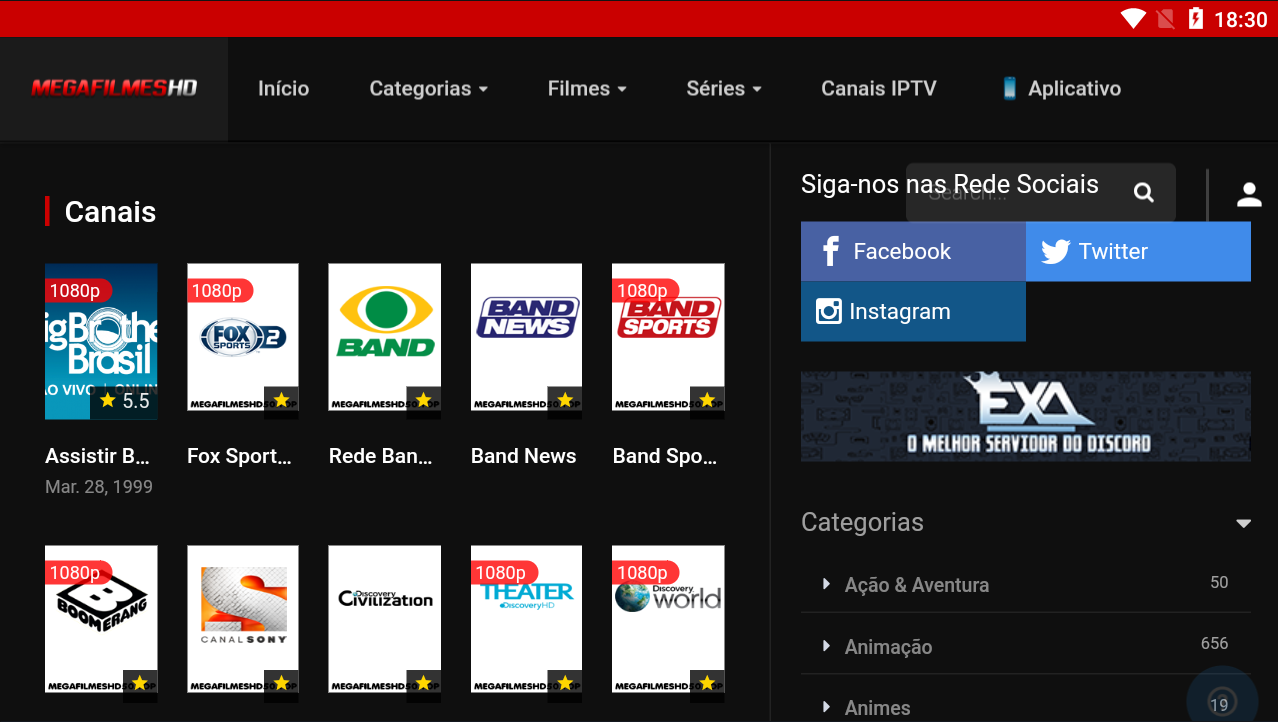Click the arrow beside Ação & Aventura
This screenshot has height=722, width=1278.
point(826,584)
